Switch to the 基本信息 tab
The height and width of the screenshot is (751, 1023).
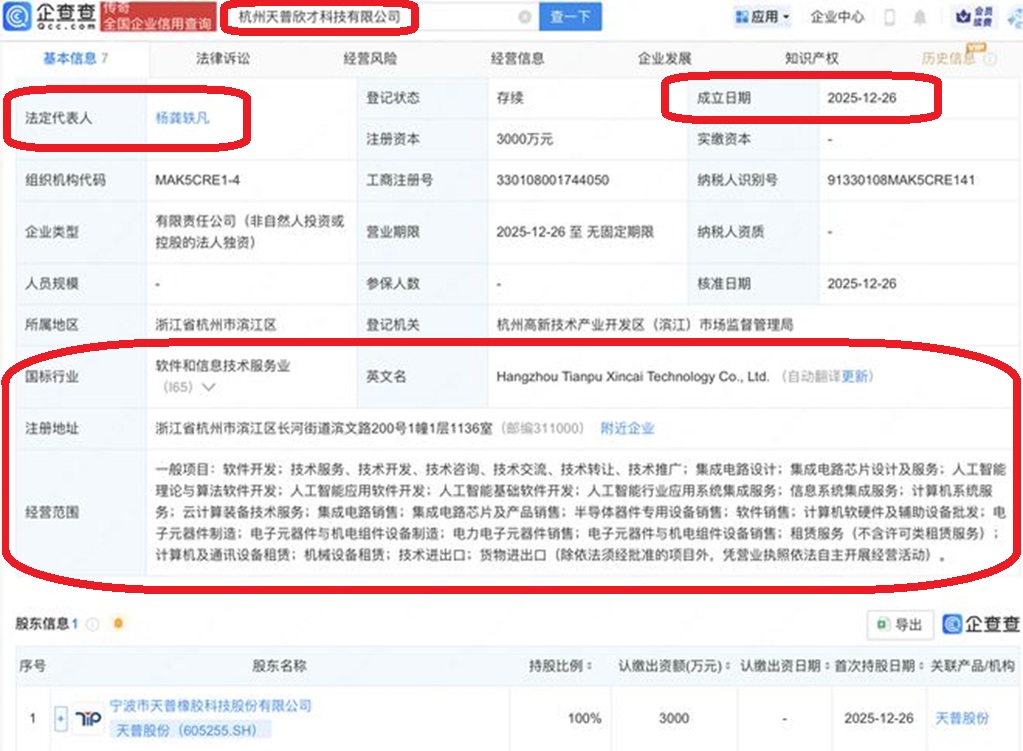pos(76,59)
